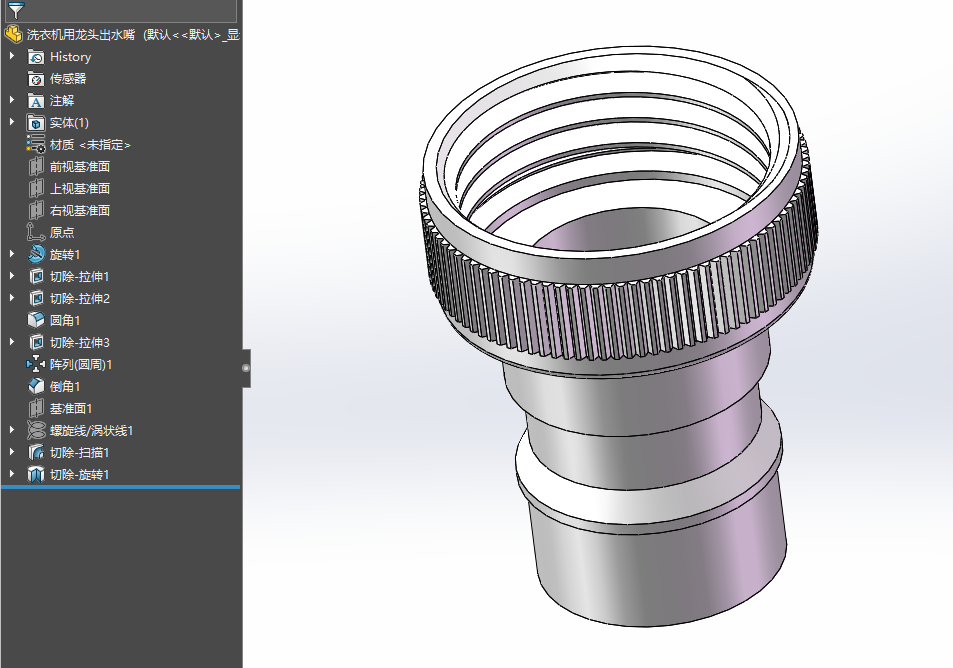This screenshot has width=953, height=668.
Task: Click the 材质 <未指定> label
Action: [x=90, y=145]
